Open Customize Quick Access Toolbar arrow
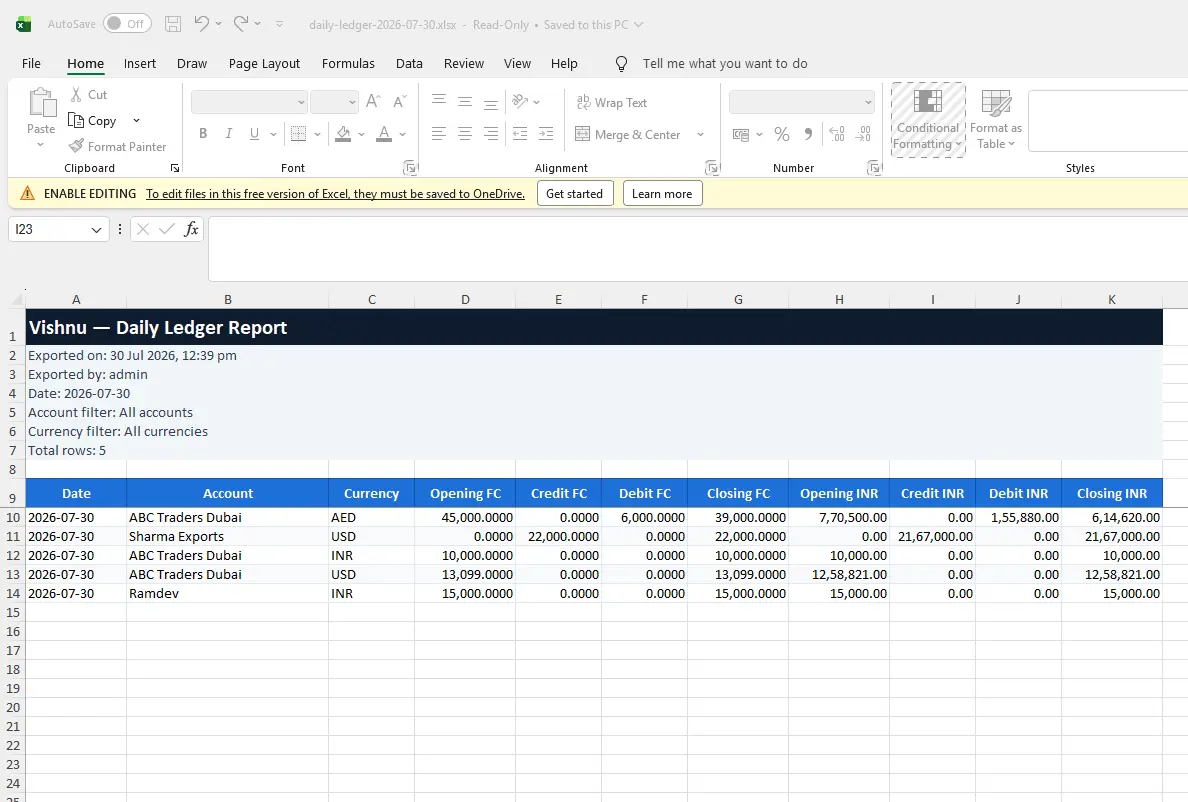 pyautogui.click(x=280, y=24)
